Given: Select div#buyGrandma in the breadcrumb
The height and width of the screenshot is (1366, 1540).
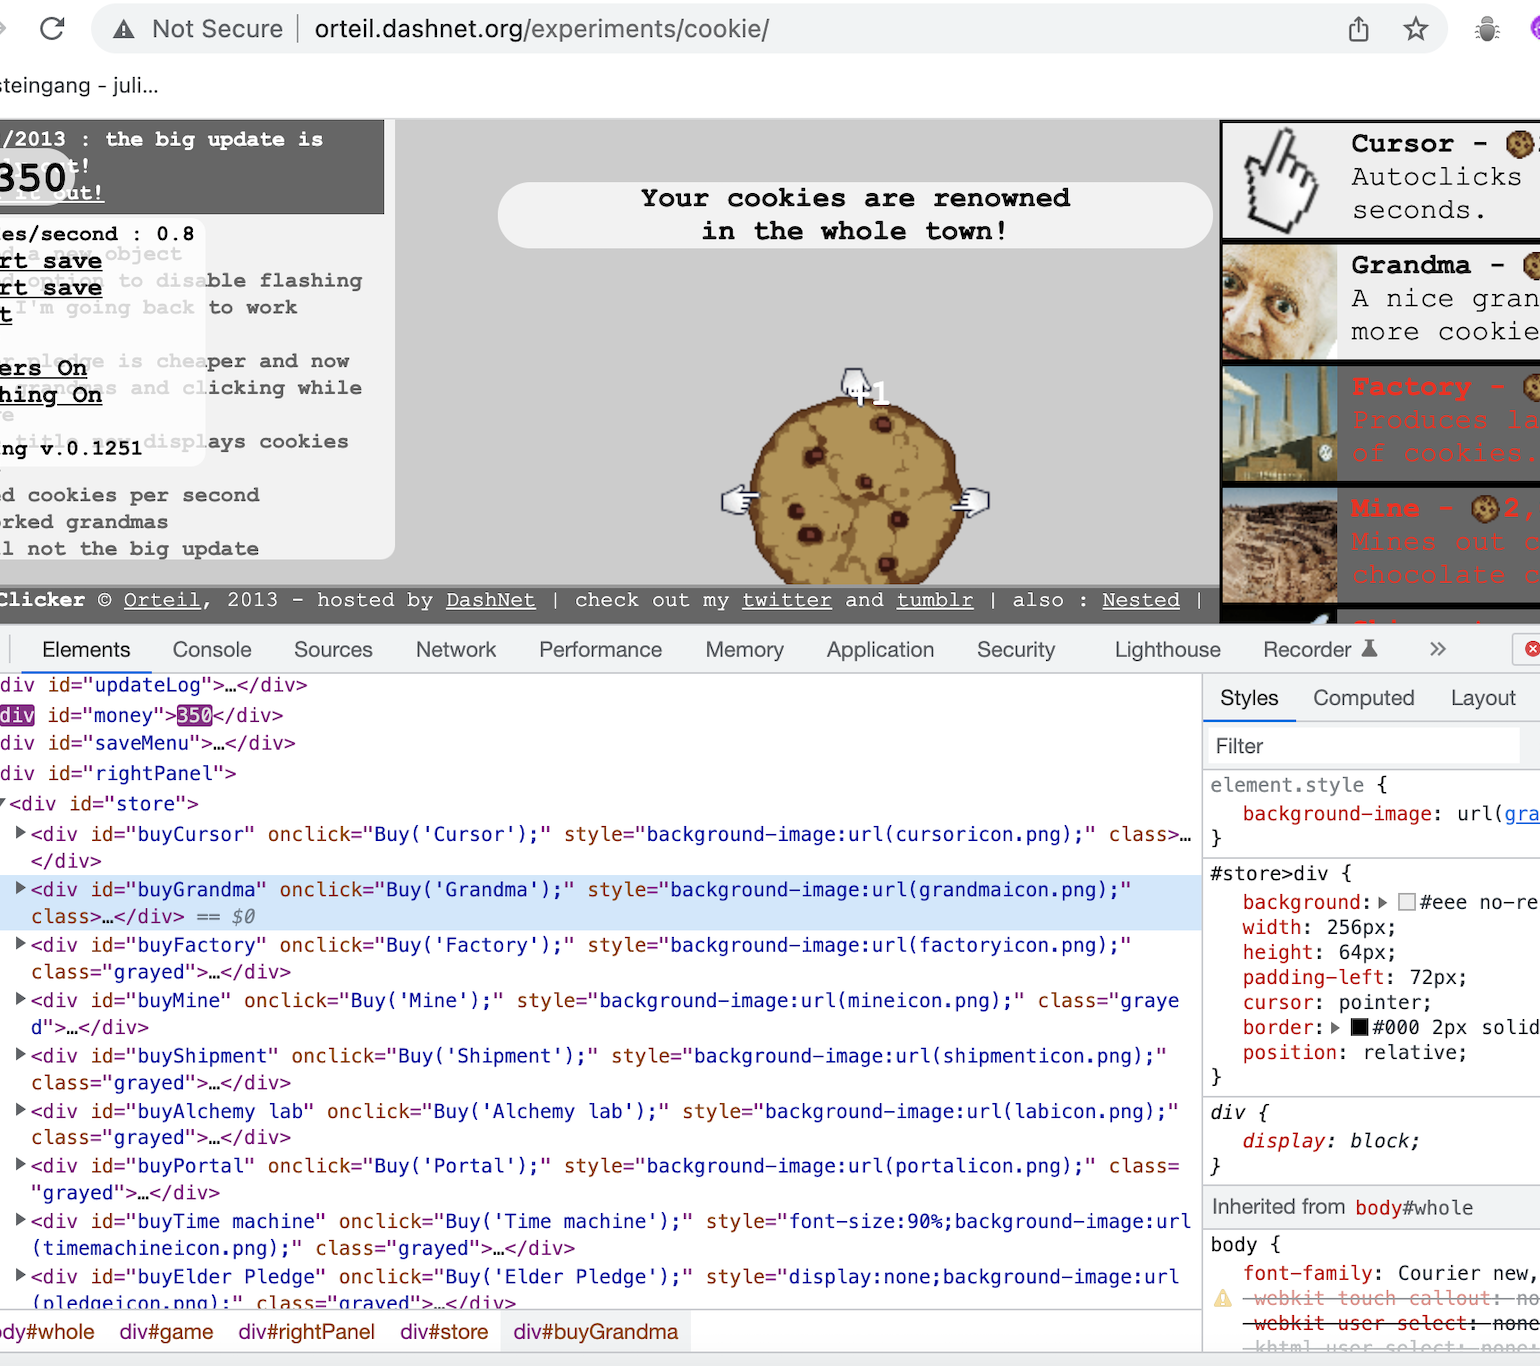Looking at the screenshot, I should click(595, 1332).
